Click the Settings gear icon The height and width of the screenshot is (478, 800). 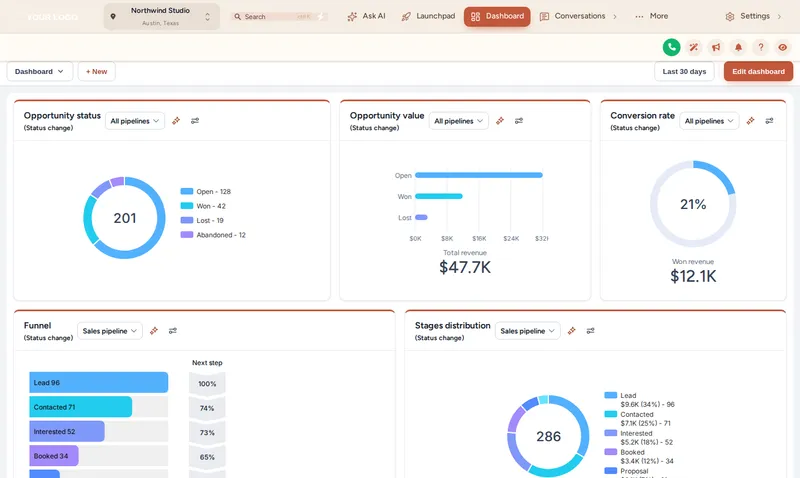click(730, 17)
